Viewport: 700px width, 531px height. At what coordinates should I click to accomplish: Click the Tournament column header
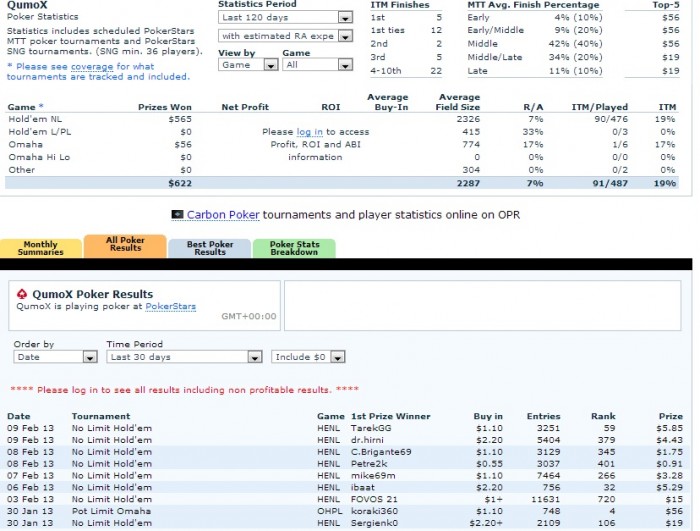(x=101, y=416)
